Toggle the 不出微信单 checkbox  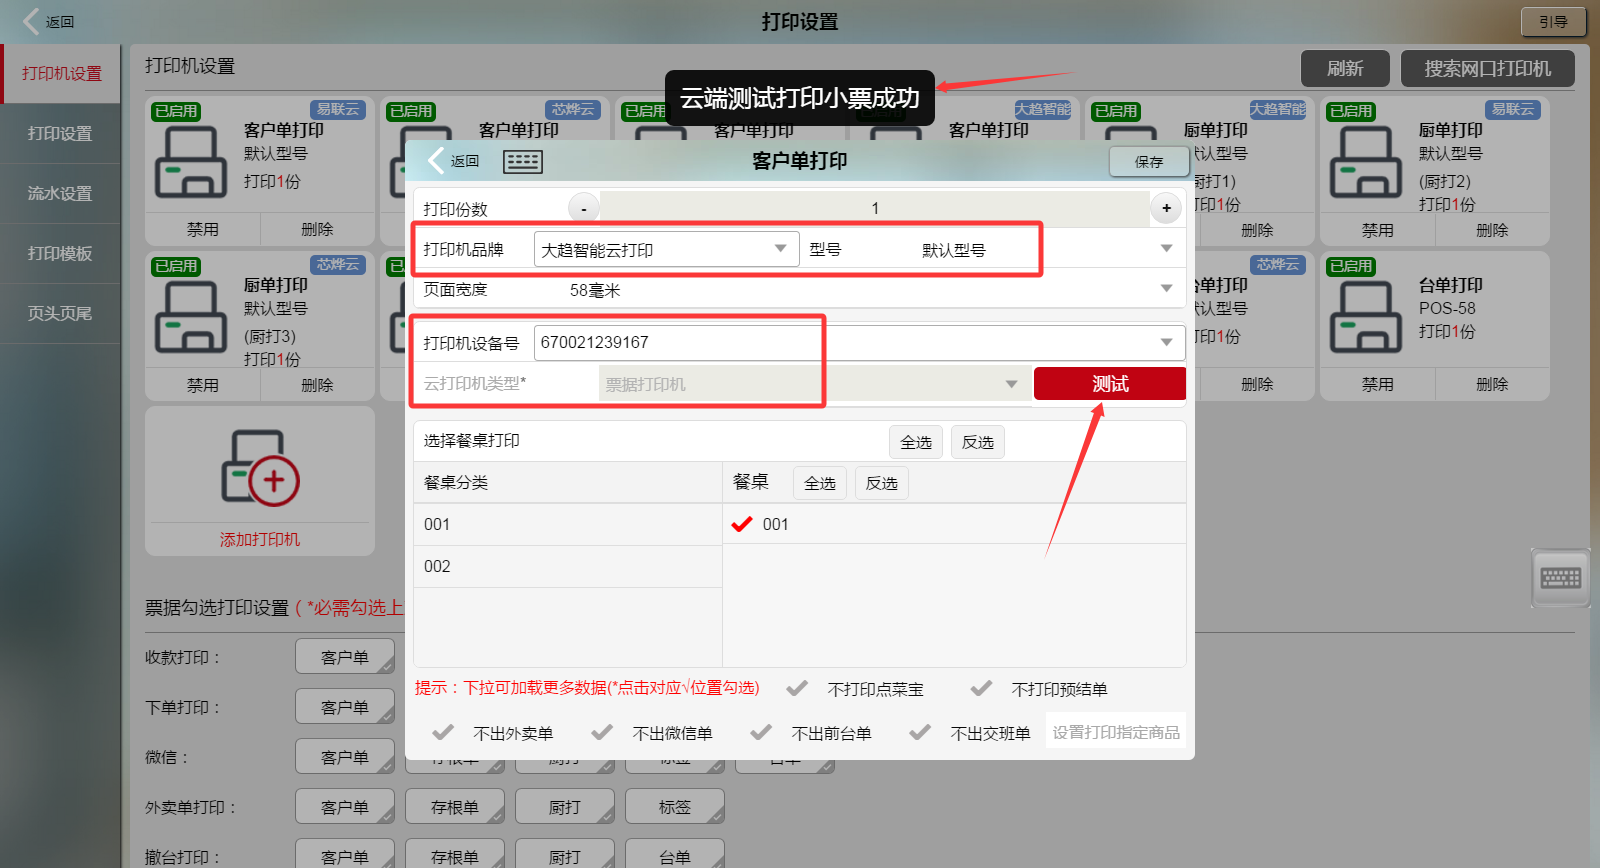point(602,732)
